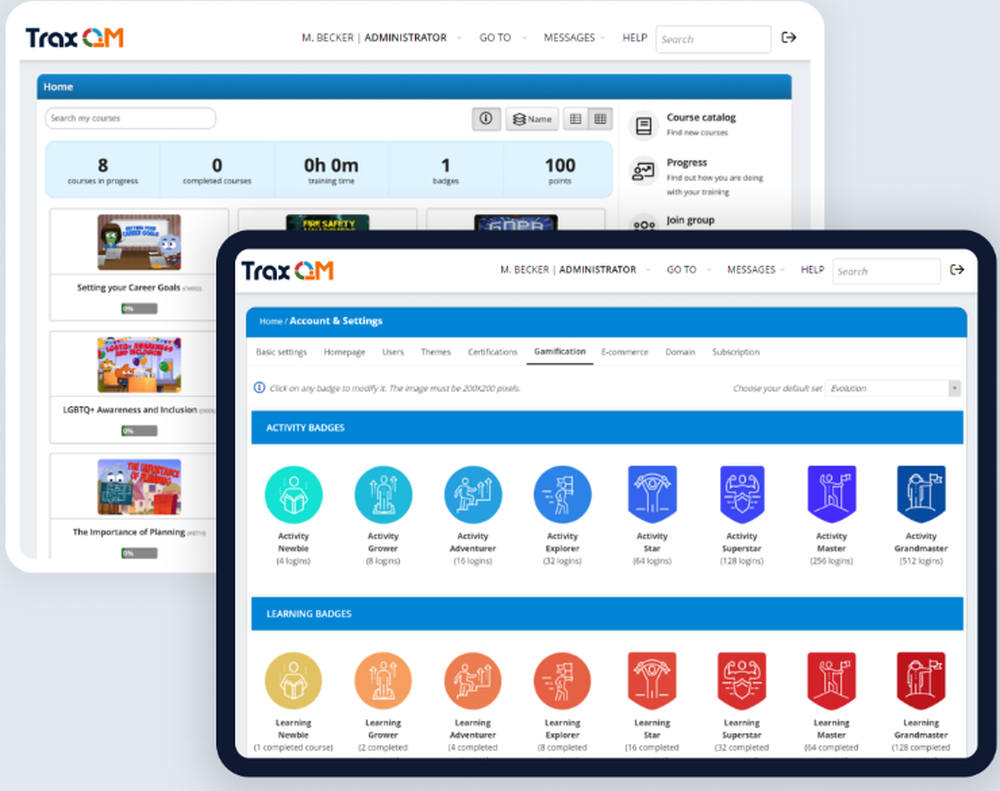Open the Certifications tab
This screenshot has height=791, width=1000.
tap(493, 352)
